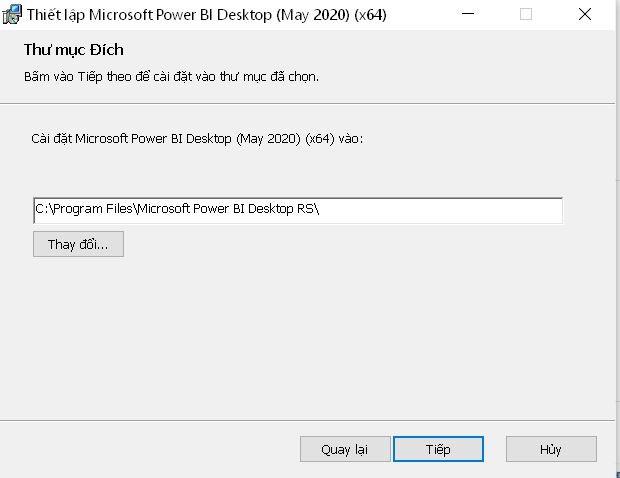Click the Thay đổi... button
620x478 pixels.
tap(78, 244)
